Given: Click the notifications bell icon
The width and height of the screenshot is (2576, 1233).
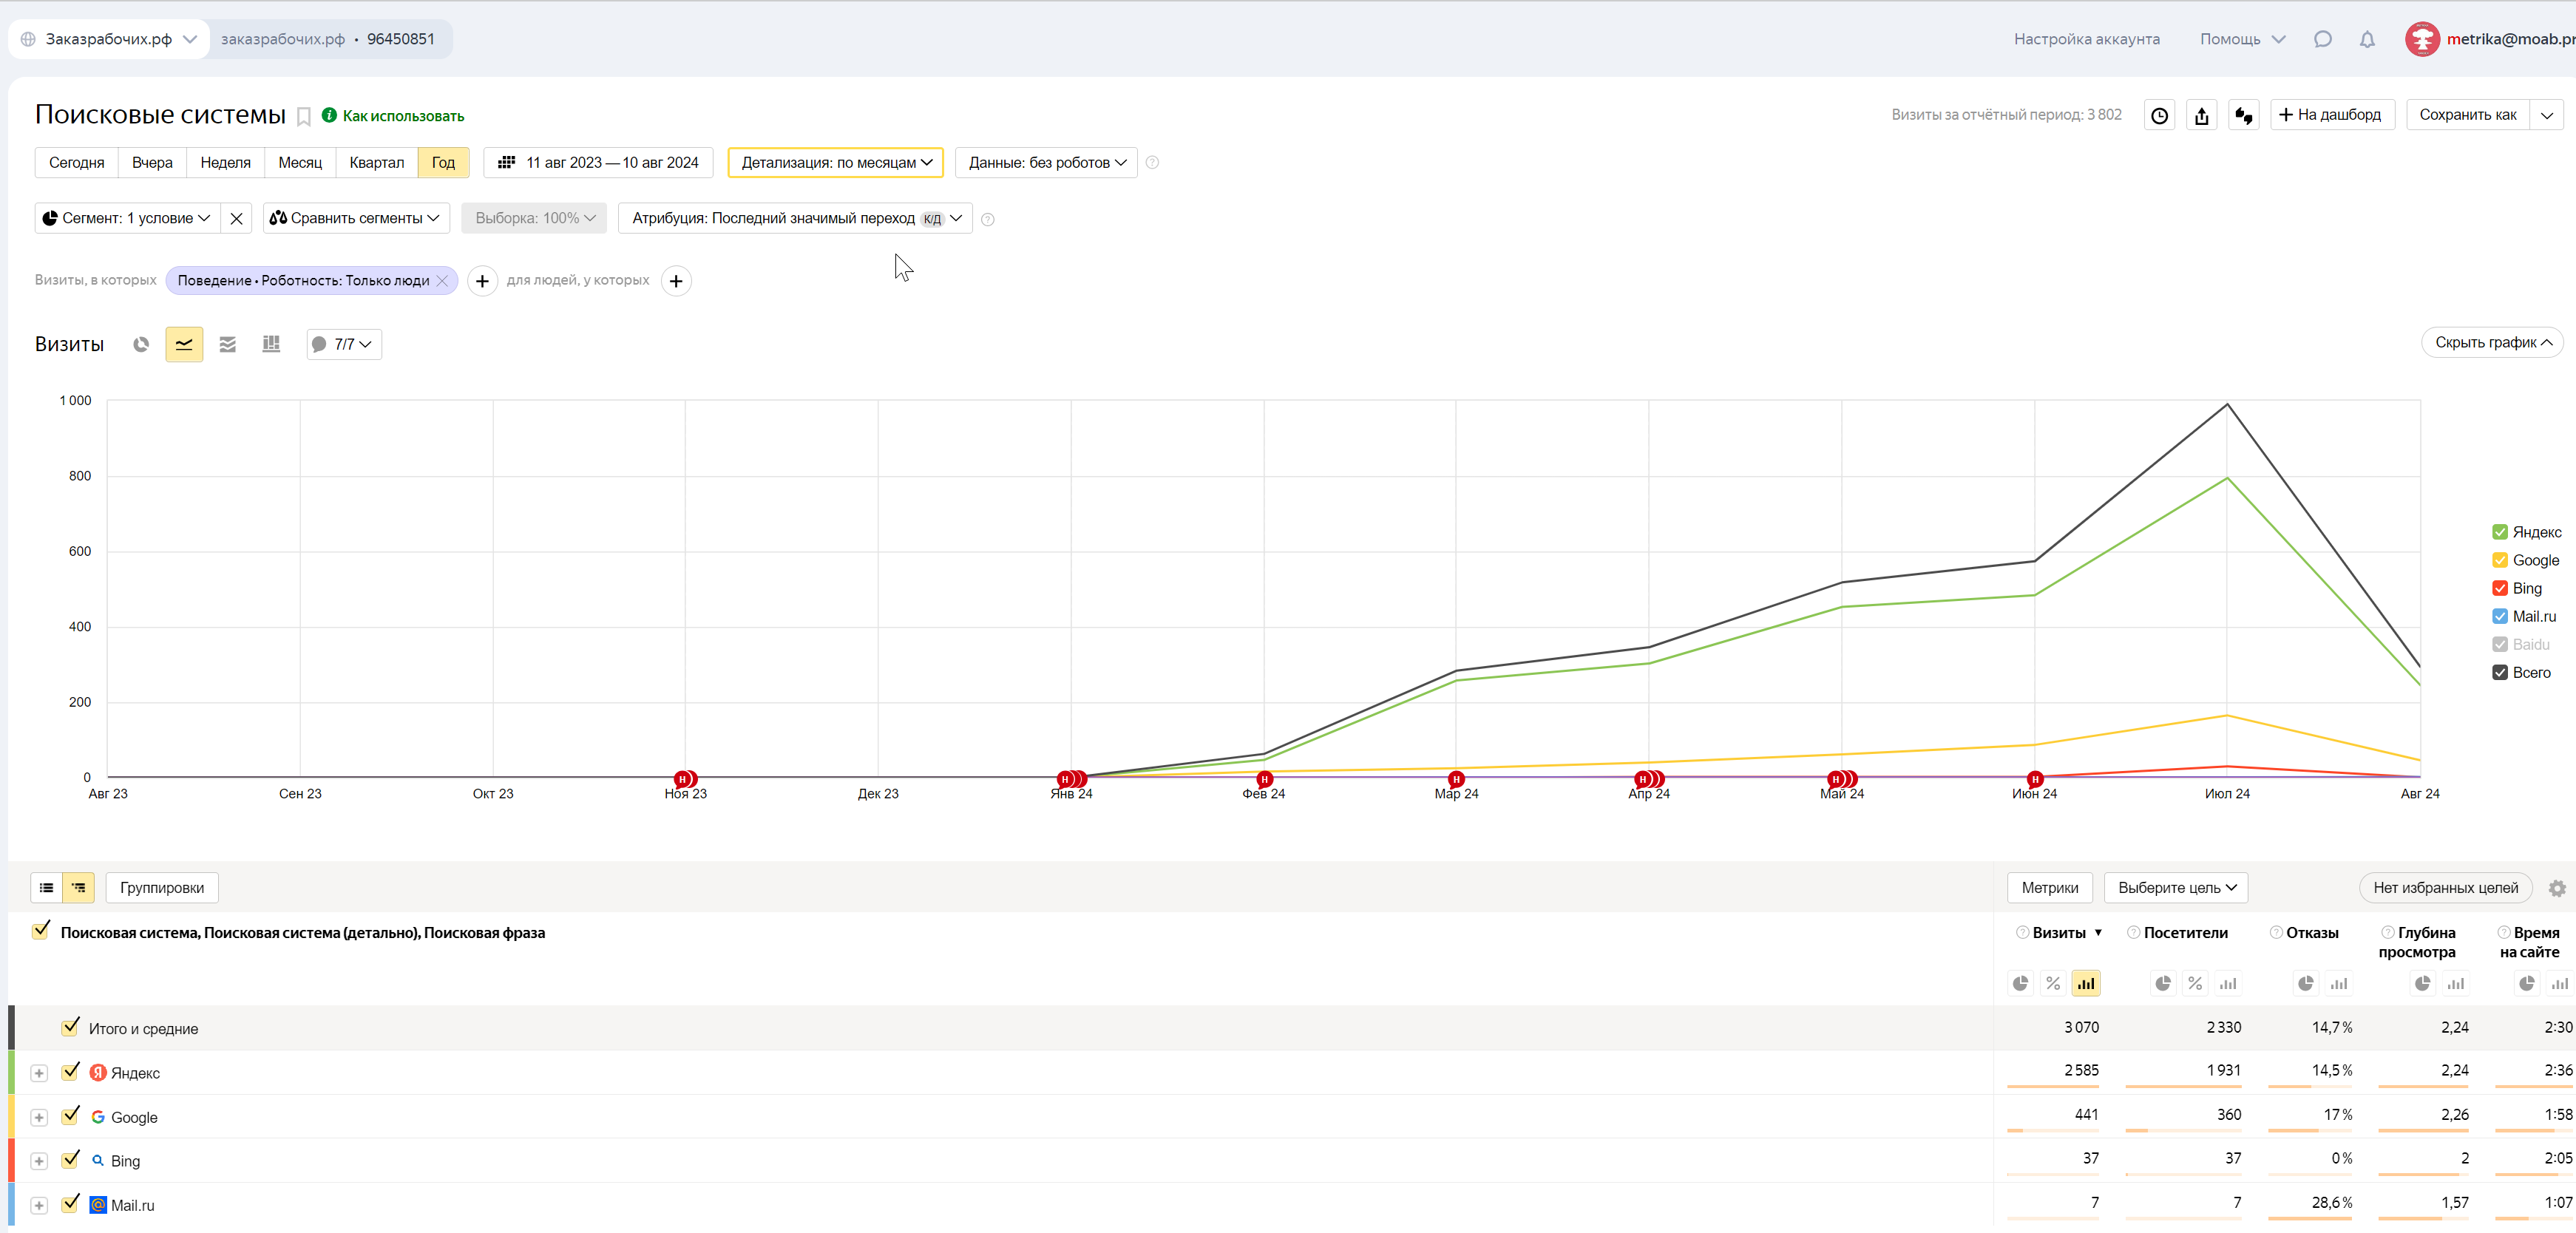Looking at the screenshot, I should pos(2366,39).
